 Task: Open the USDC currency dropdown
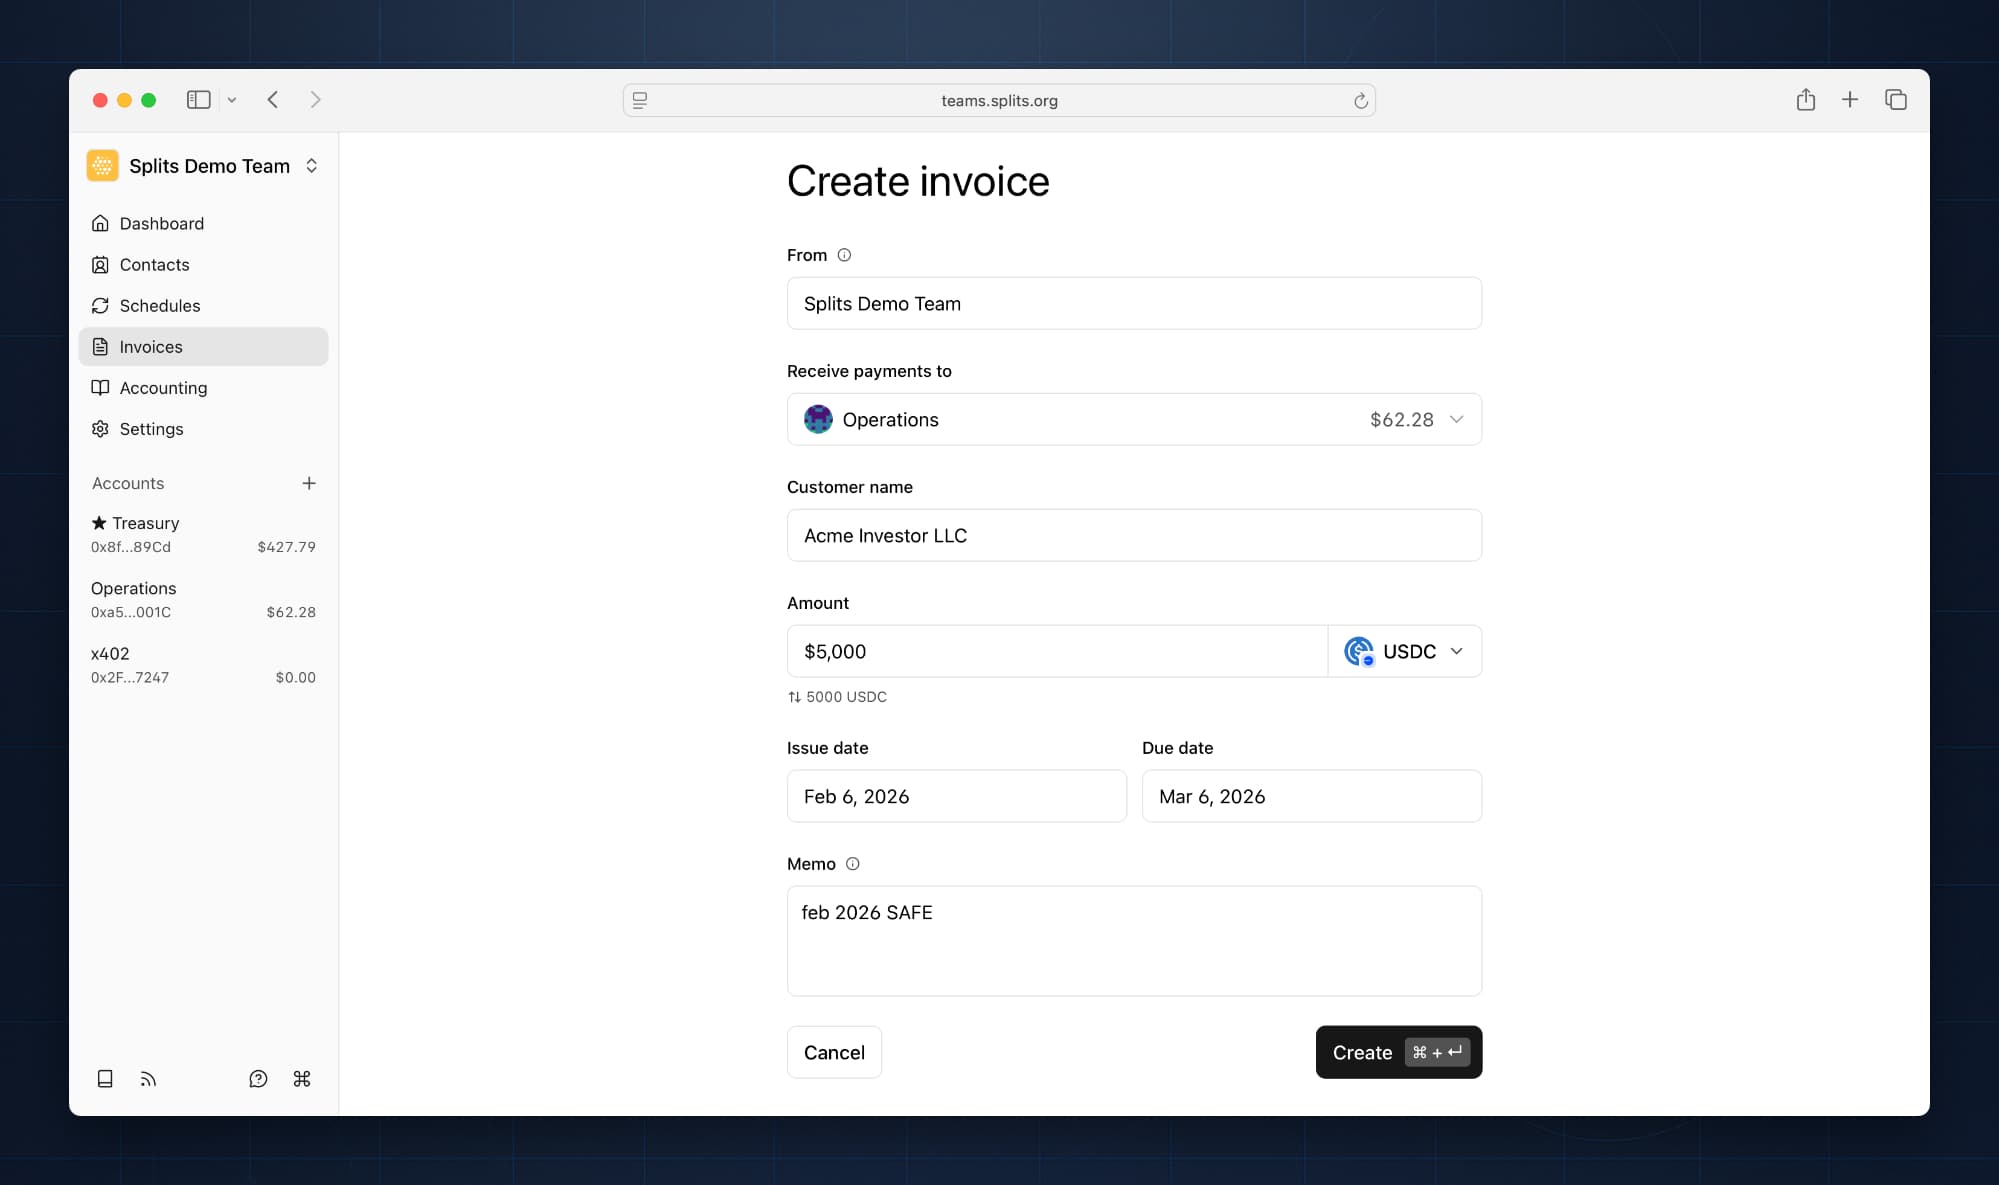tap(1405, 652)
